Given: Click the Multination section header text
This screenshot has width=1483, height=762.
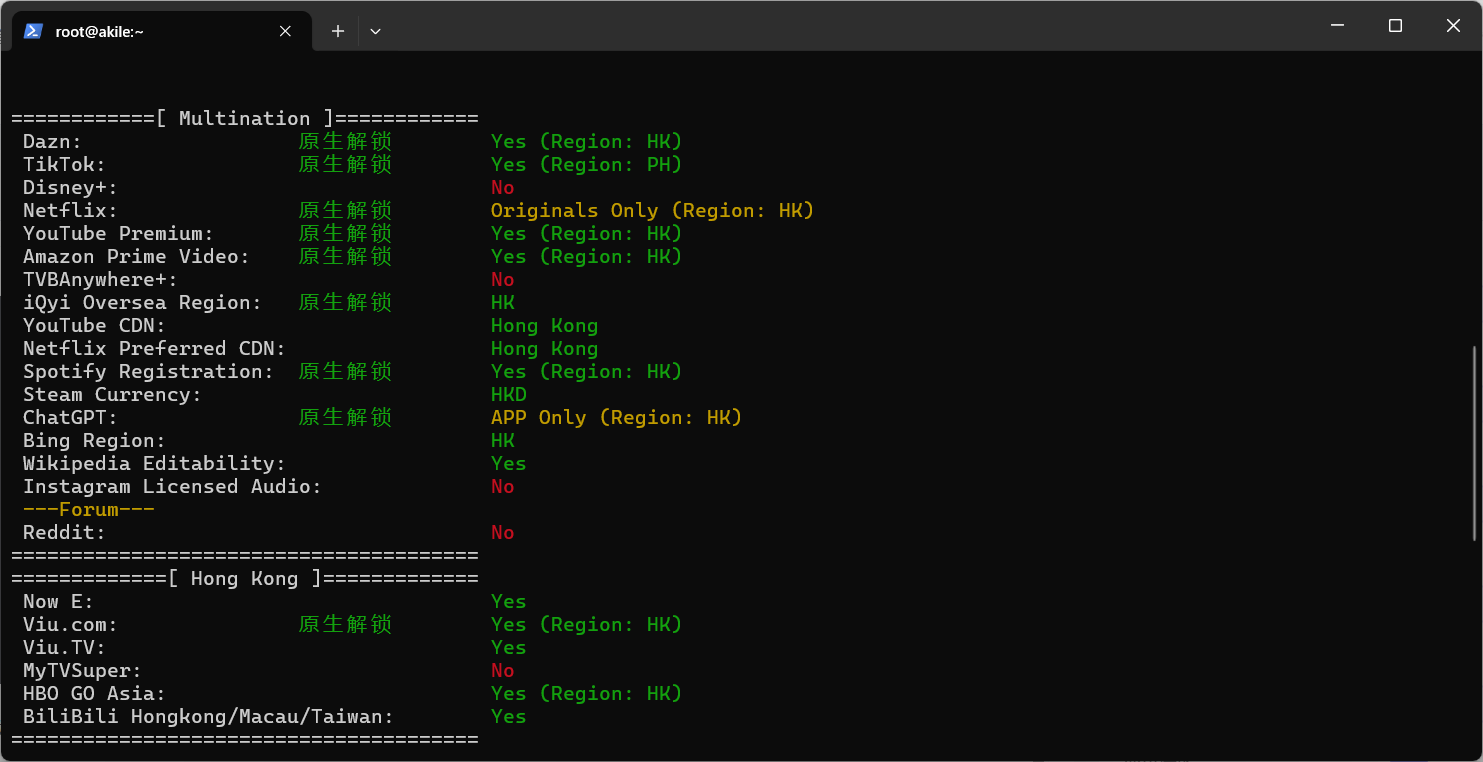Looking at the screenshot, I should [245, 118].
